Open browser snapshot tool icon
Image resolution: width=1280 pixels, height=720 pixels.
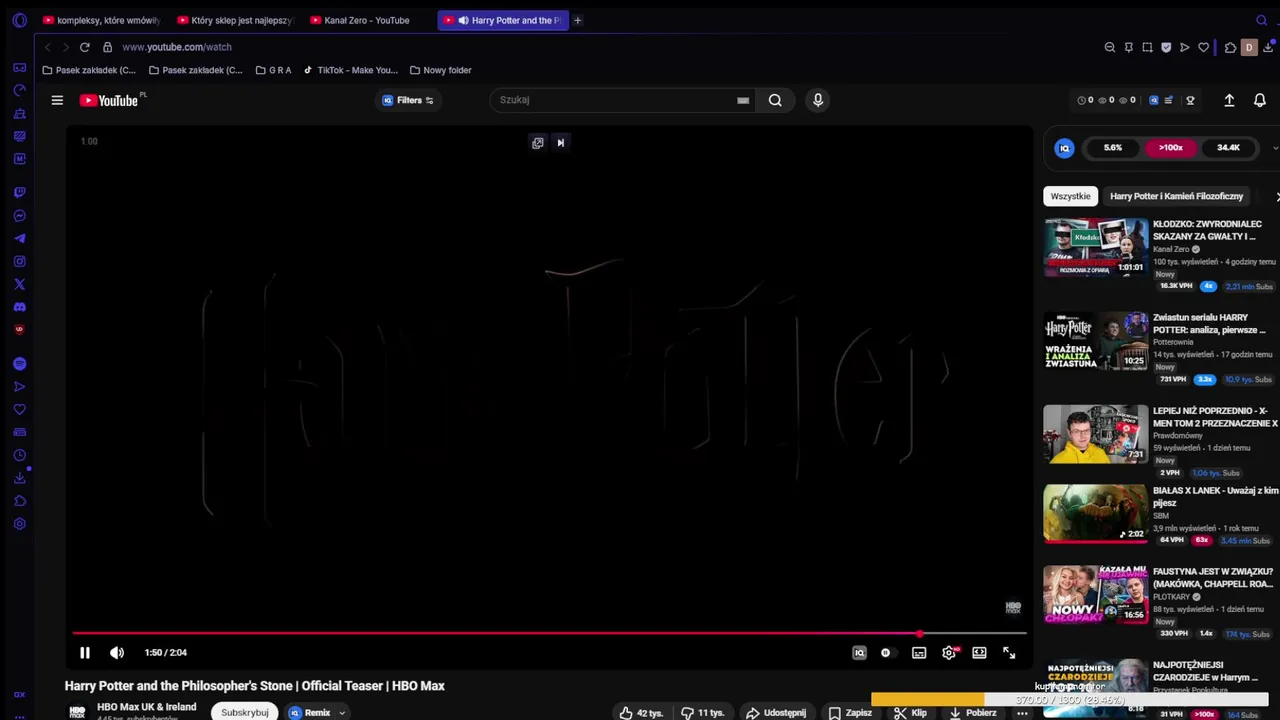tap(1147, 47)
